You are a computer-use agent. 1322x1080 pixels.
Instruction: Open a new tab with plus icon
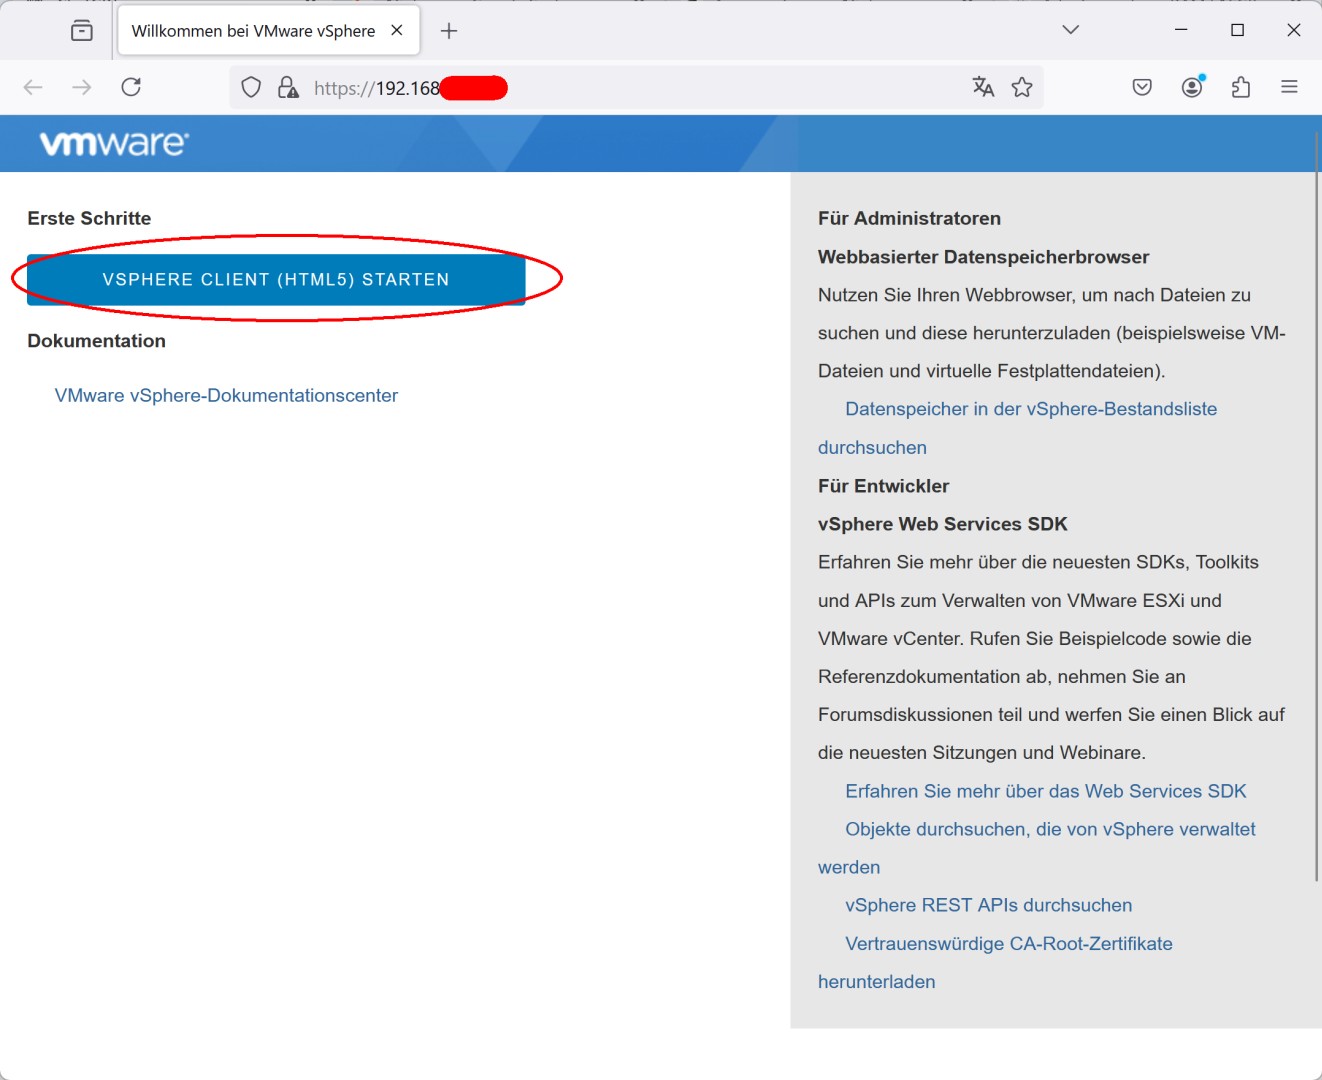pos(449,31)
